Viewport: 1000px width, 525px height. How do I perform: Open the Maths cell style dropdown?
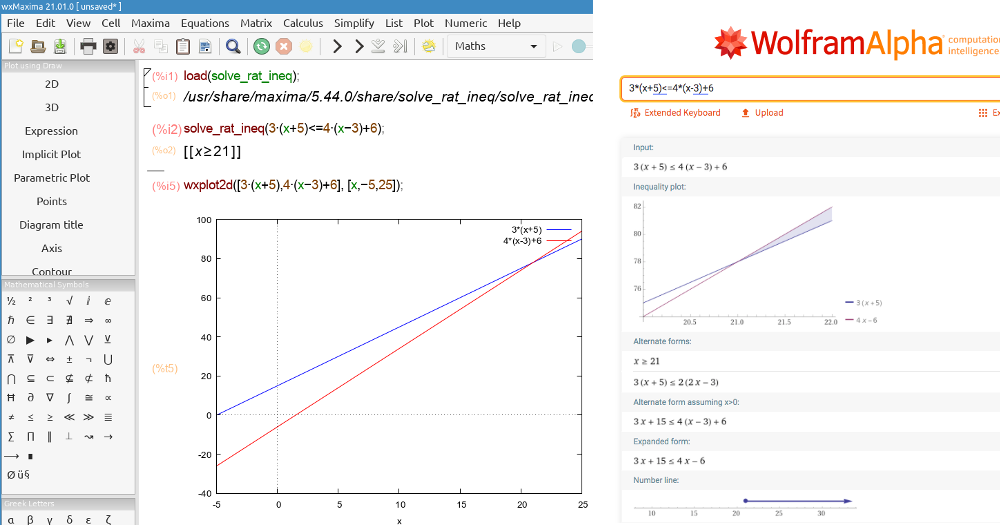coord(496,46)
